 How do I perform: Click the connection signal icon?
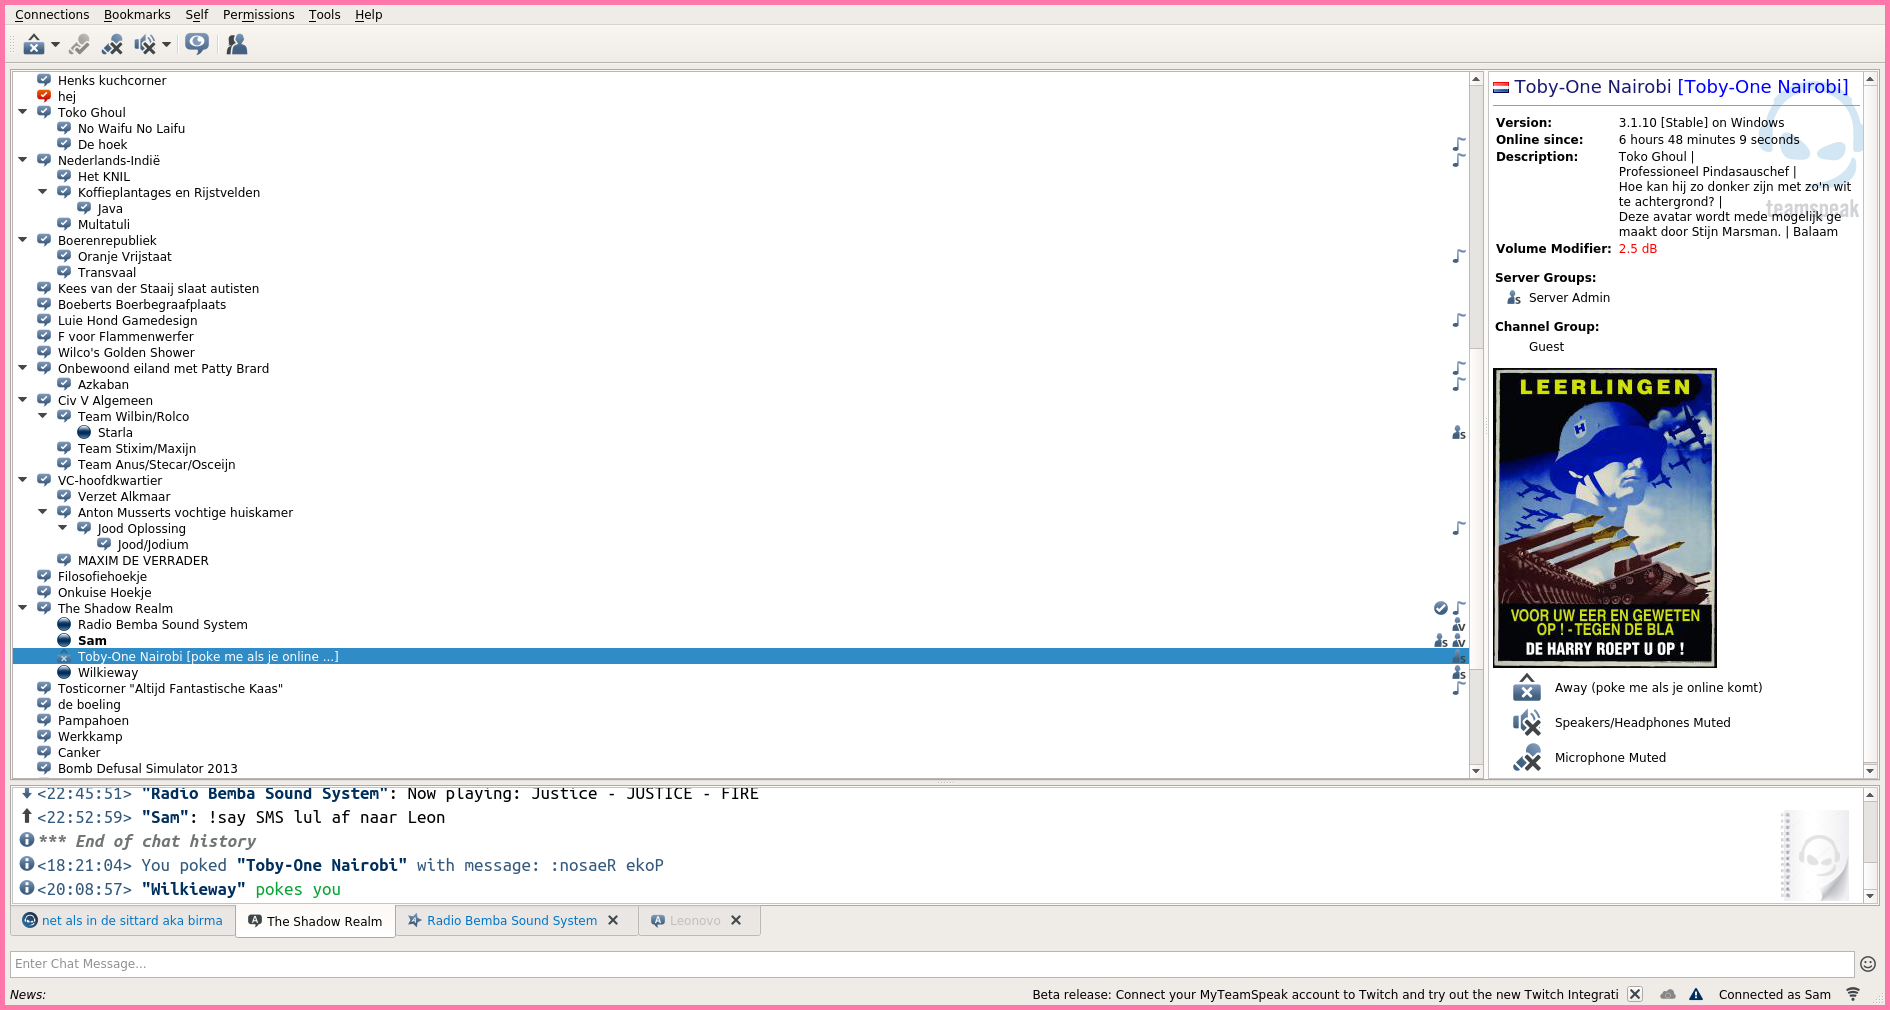pyautogui.click(x=1853, y=994)
